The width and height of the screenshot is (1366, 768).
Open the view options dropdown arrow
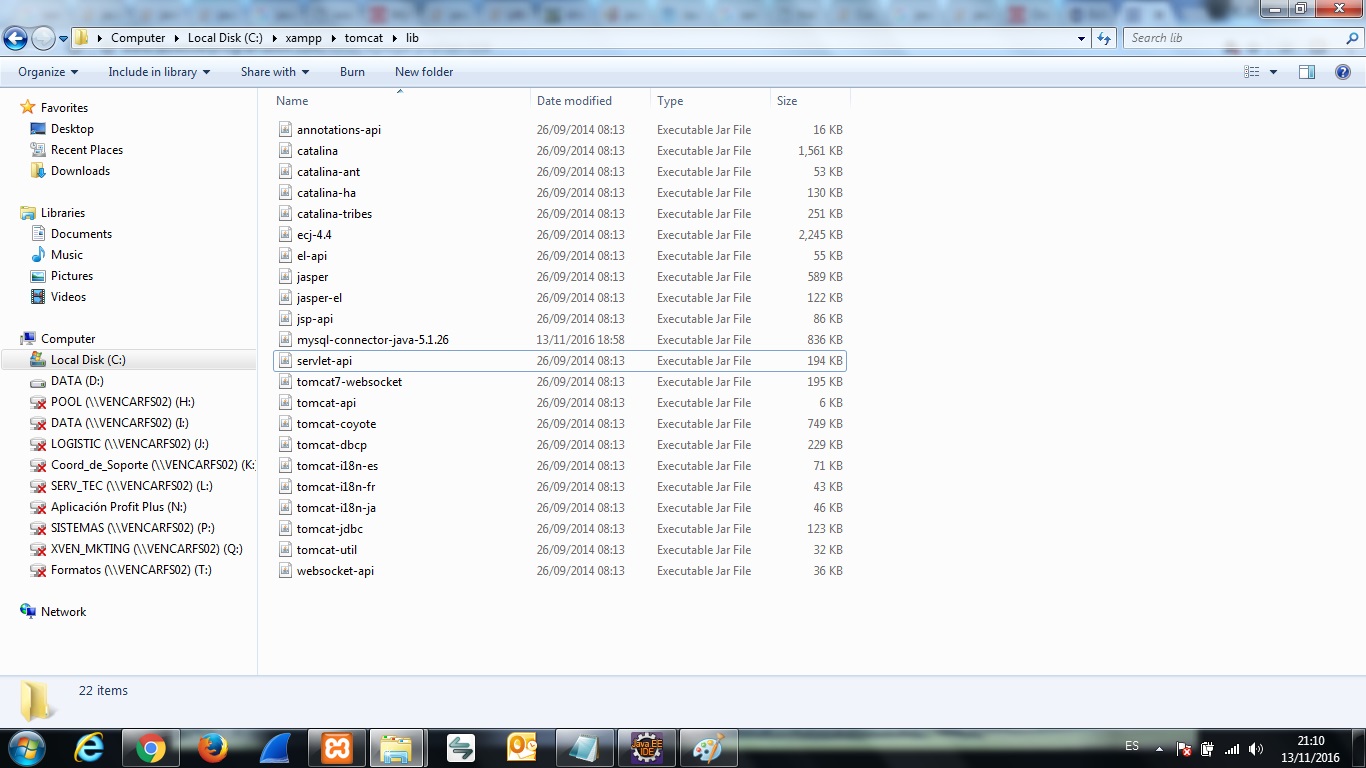(1273, 72)
